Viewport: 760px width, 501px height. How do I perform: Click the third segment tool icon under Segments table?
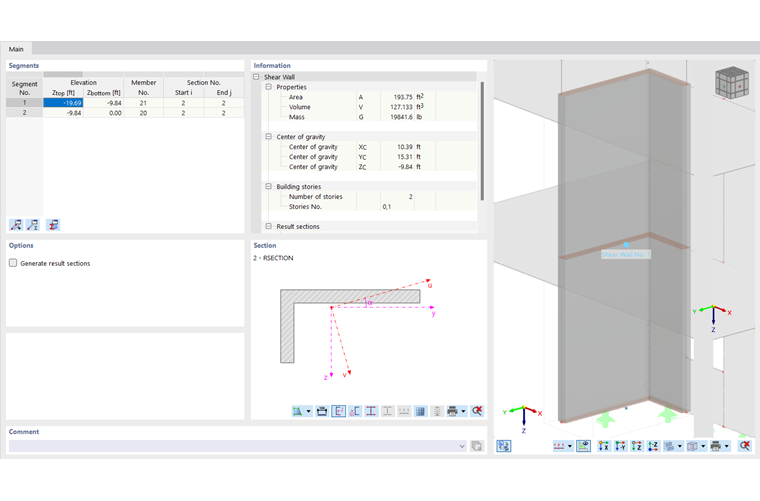[x=53, y=225]
